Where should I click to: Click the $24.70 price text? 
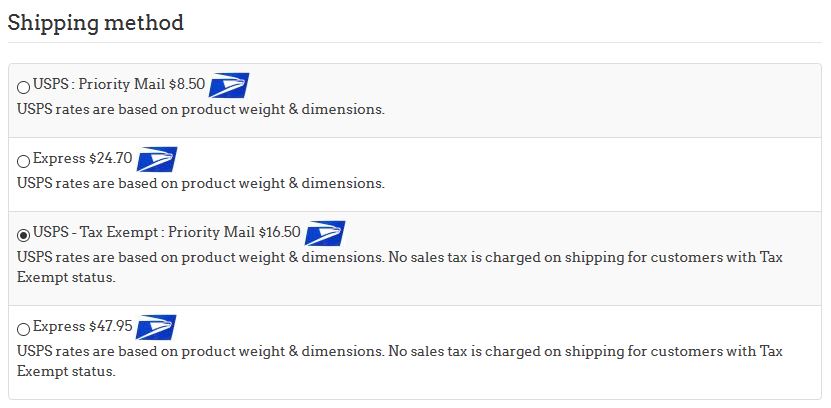tap(110, 159)
